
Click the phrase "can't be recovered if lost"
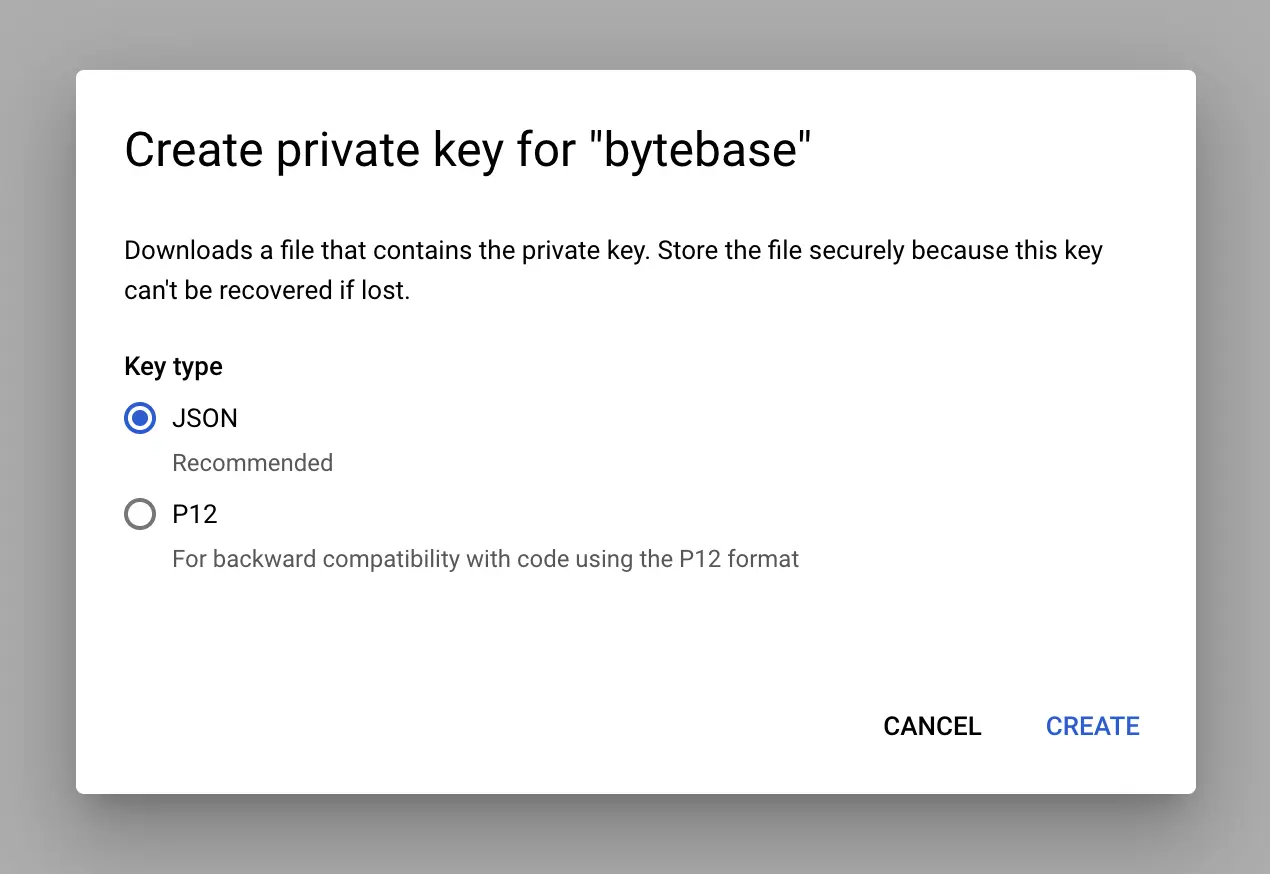click(x=267, y=292)
